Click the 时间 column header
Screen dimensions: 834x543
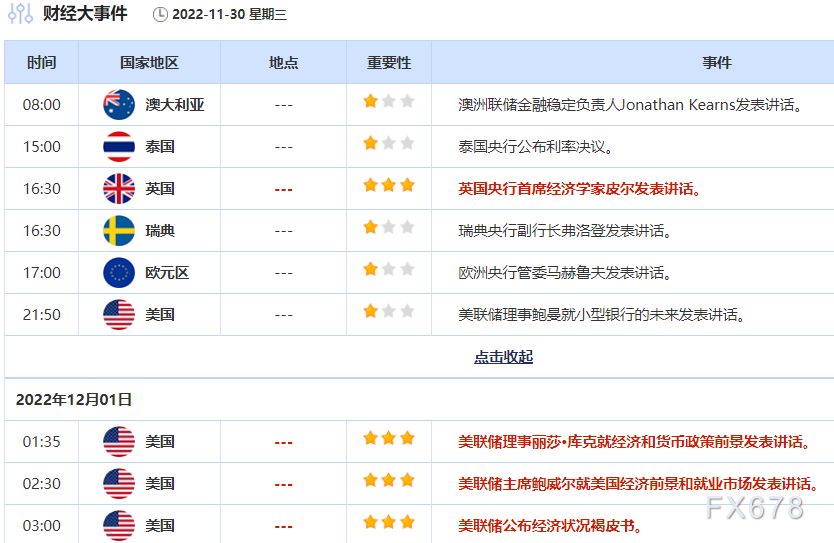pyautogui.click(x=41, y=63)
